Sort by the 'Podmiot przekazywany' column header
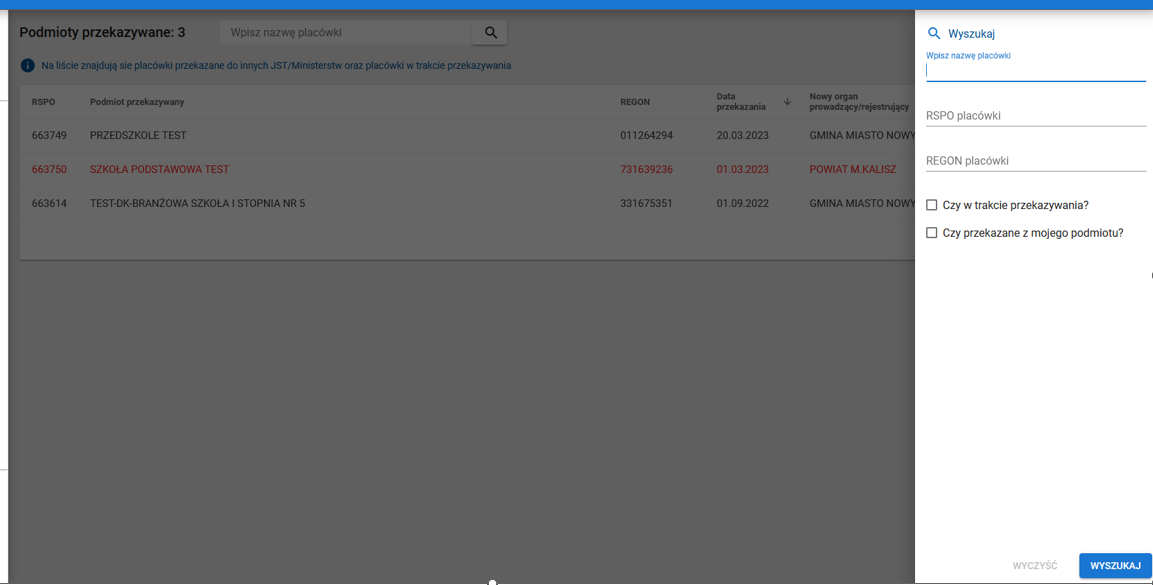The height and width of the screenshot is (585, 1153). 137,102
